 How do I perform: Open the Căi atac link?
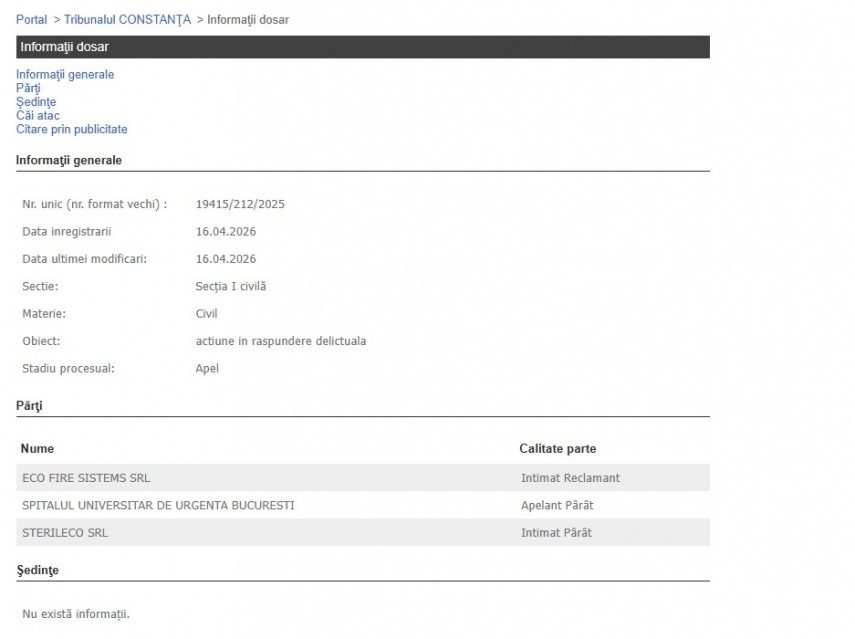point(38,116)
